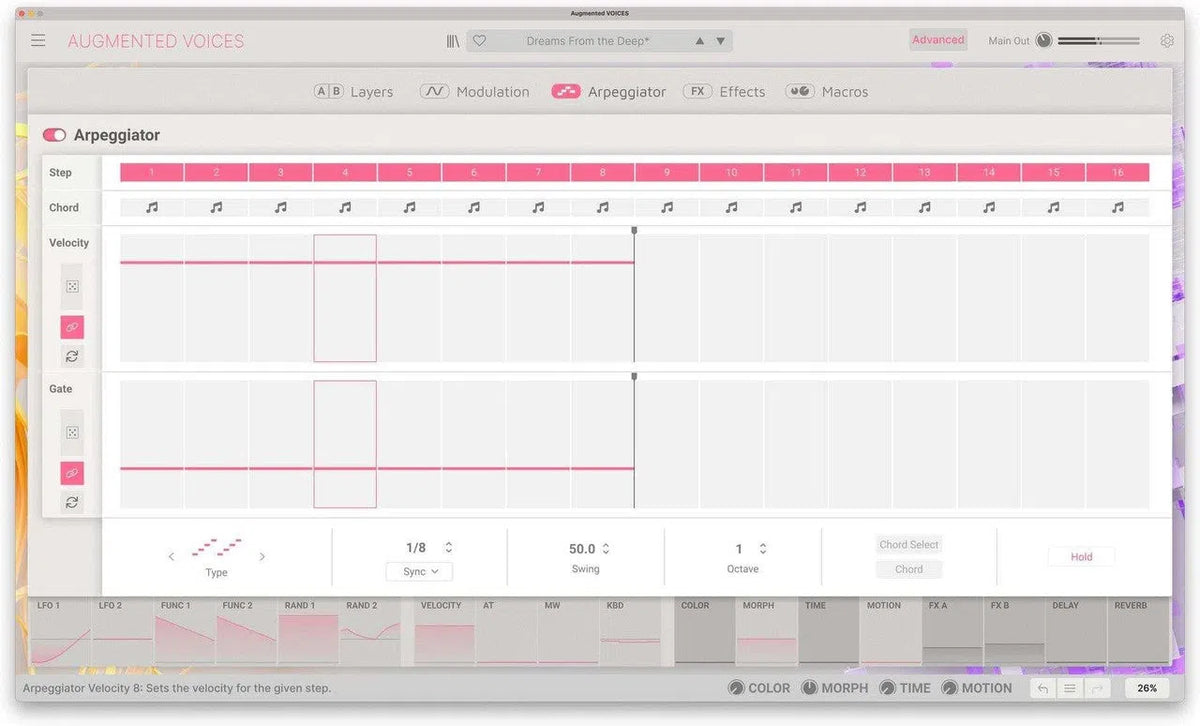Click the Swing value stepper

pyautogui.click(x=606, y=549)
